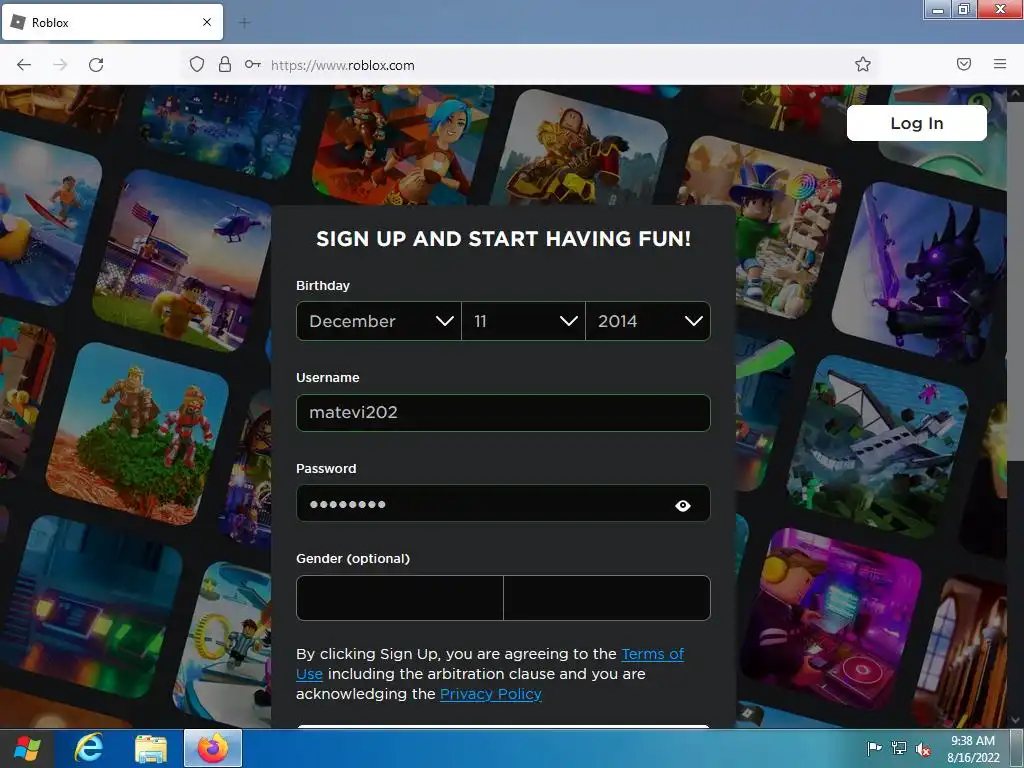
Task: Open the birthday year dropdown showing 2014
Action: 648,321
